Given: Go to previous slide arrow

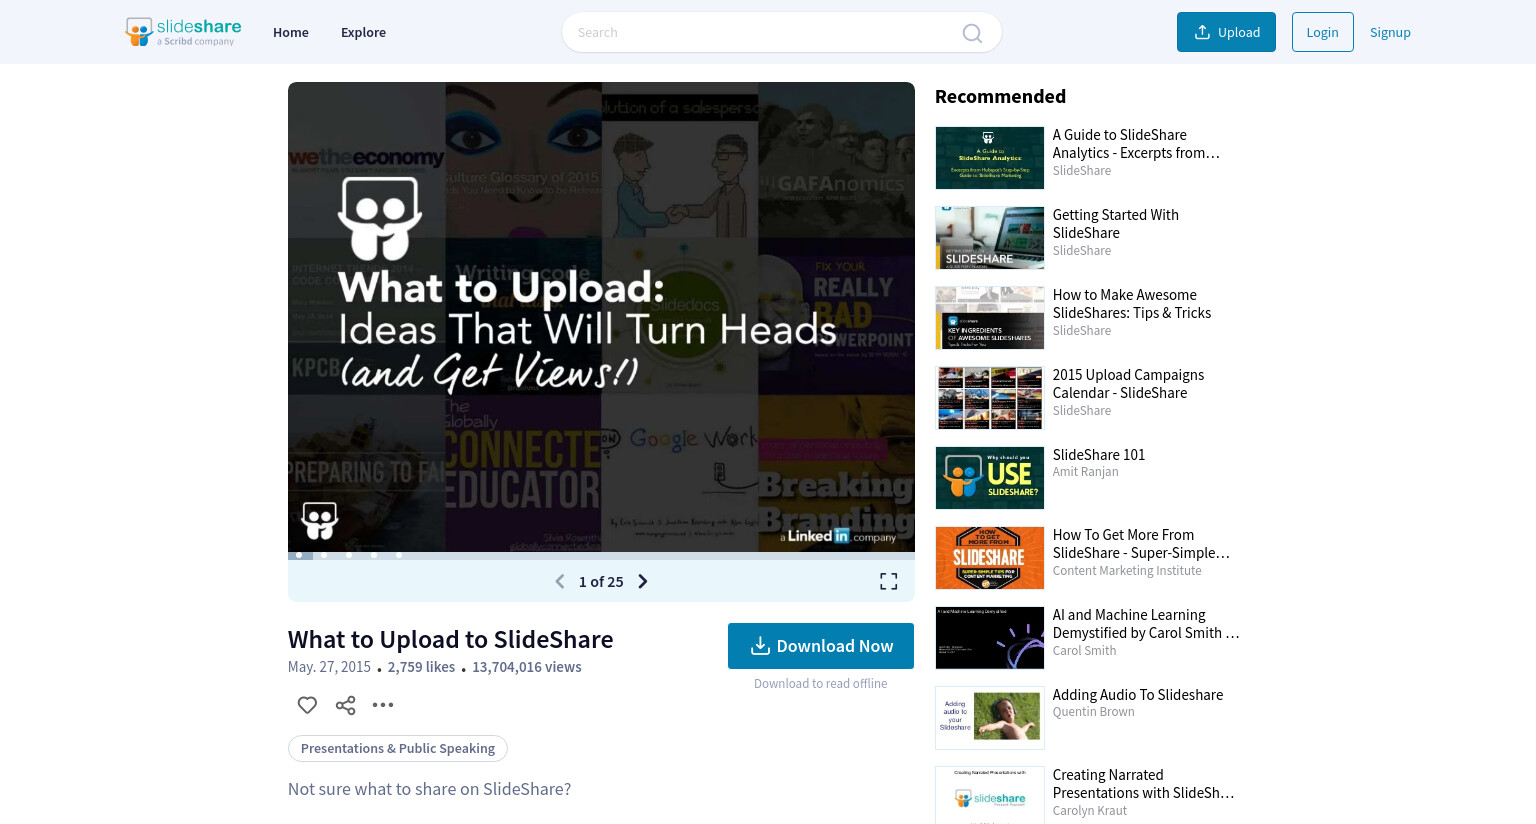Looking at the screenshot, I should tap(560, 581).
